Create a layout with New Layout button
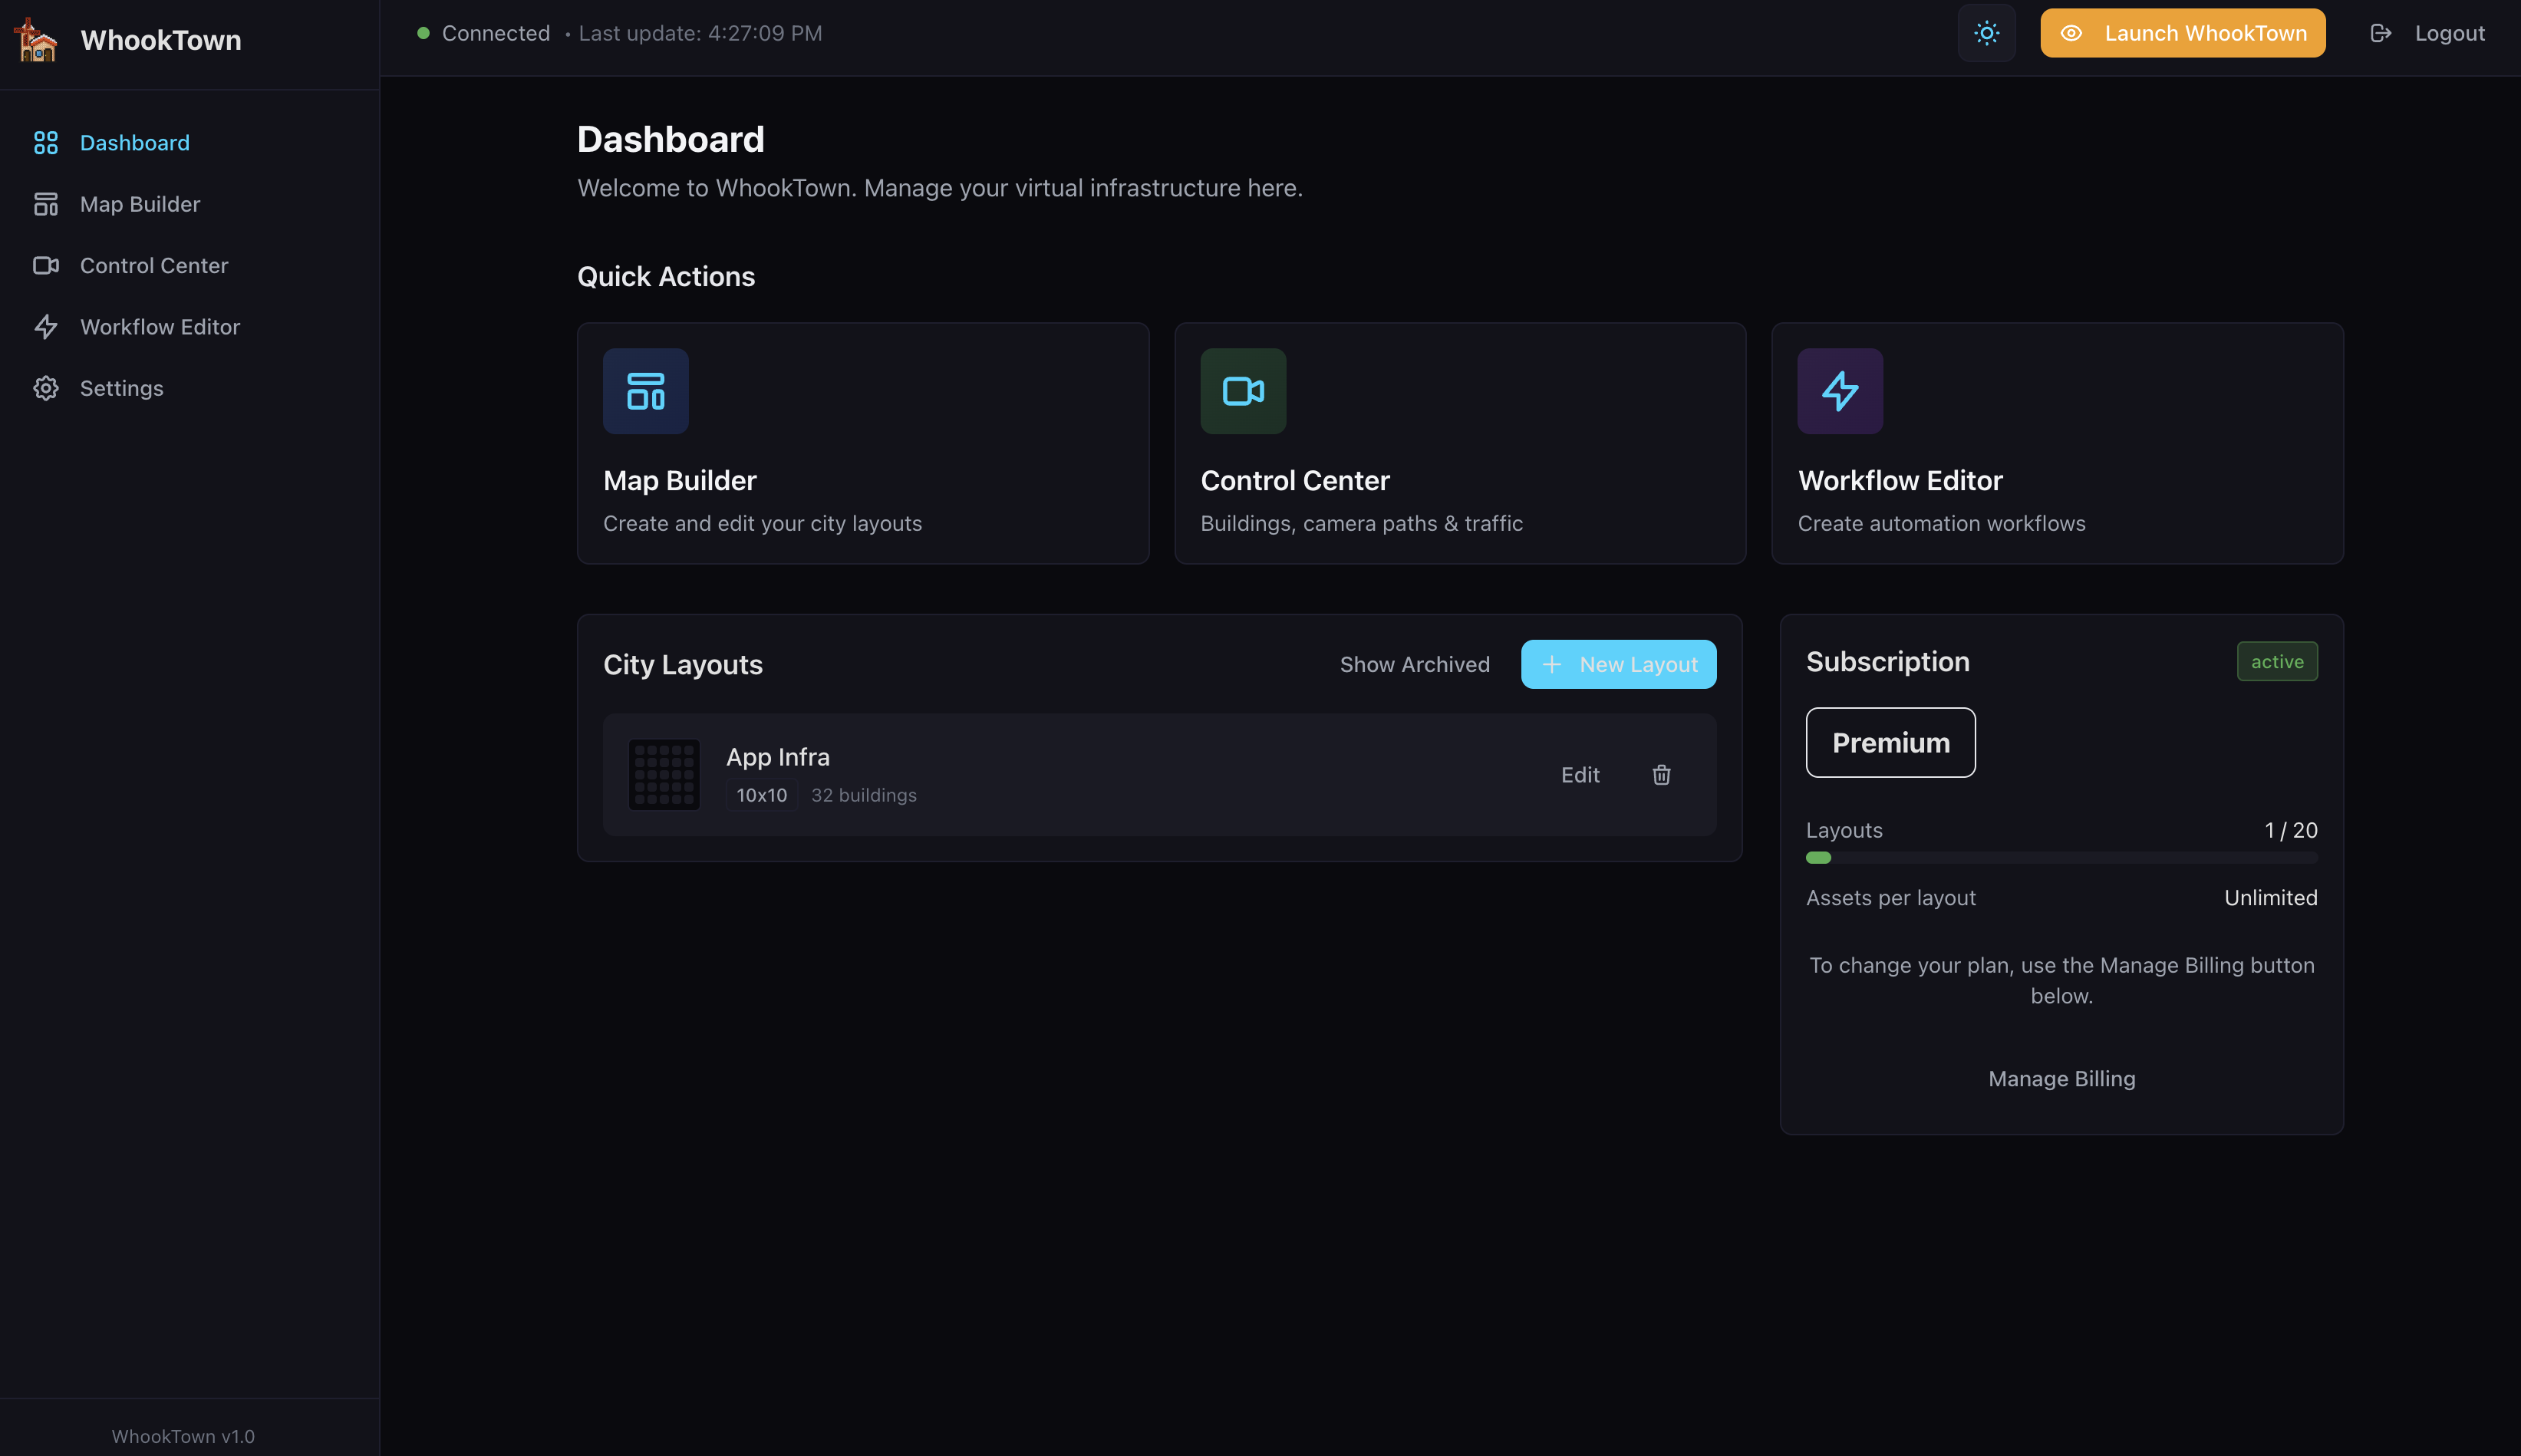This screenshot has height=1456, width=2521. pyautogui.click(x=1618, y=664)
